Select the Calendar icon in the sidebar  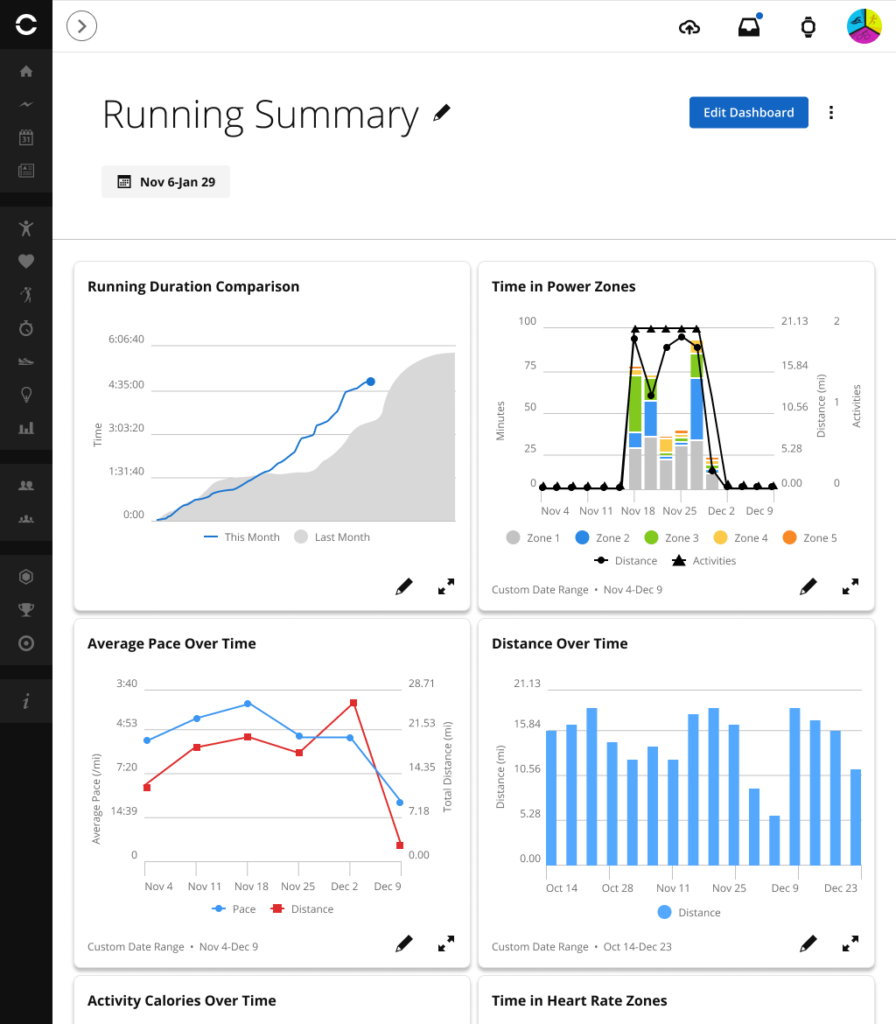26,137
